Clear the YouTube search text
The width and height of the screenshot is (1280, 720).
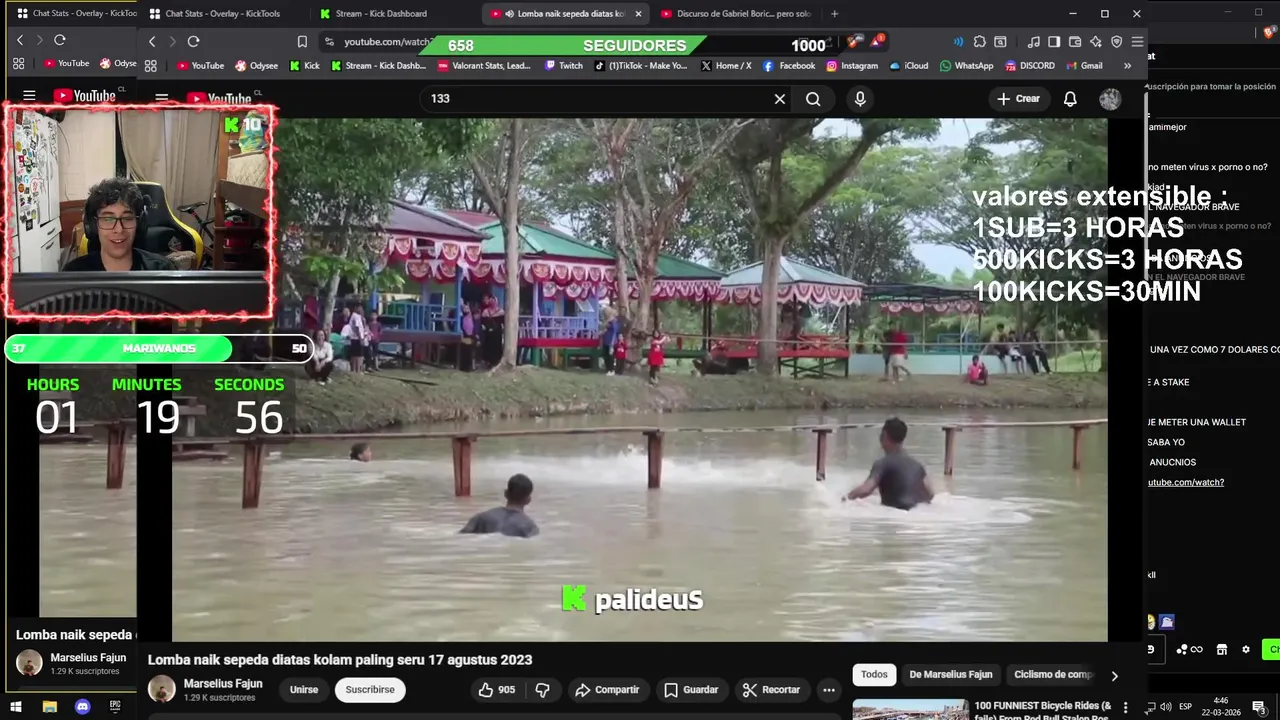(x=780, y=99)
